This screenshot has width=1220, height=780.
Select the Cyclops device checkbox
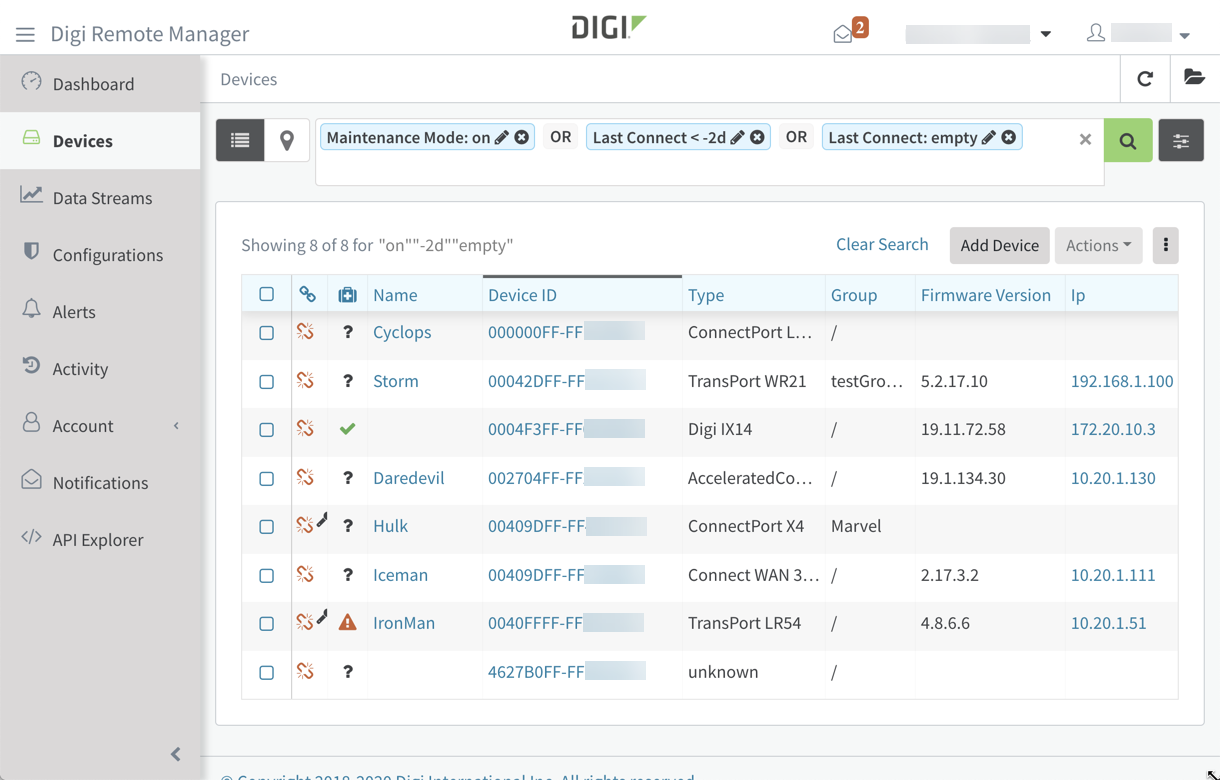point(267,332)
